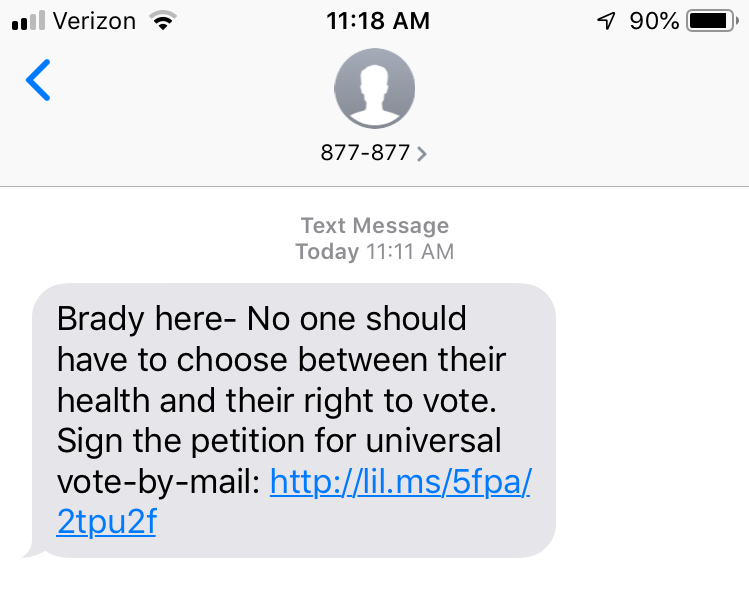Image resolution: width=749 pixels, height=596 pixels.
Task: Tap the 90% battery percentage
Action: [x=654, y=21]
